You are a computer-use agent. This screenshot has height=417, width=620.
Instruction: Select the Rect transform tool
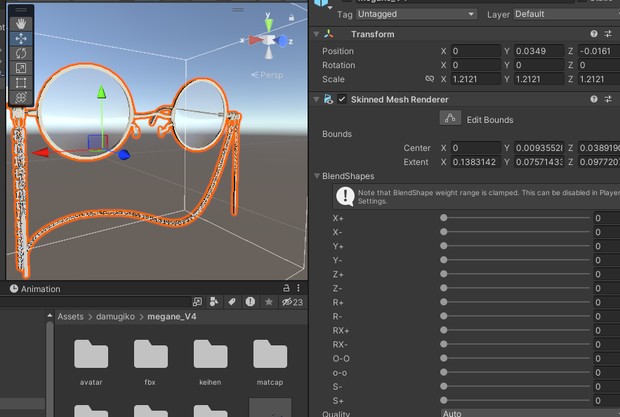point(21,83)
